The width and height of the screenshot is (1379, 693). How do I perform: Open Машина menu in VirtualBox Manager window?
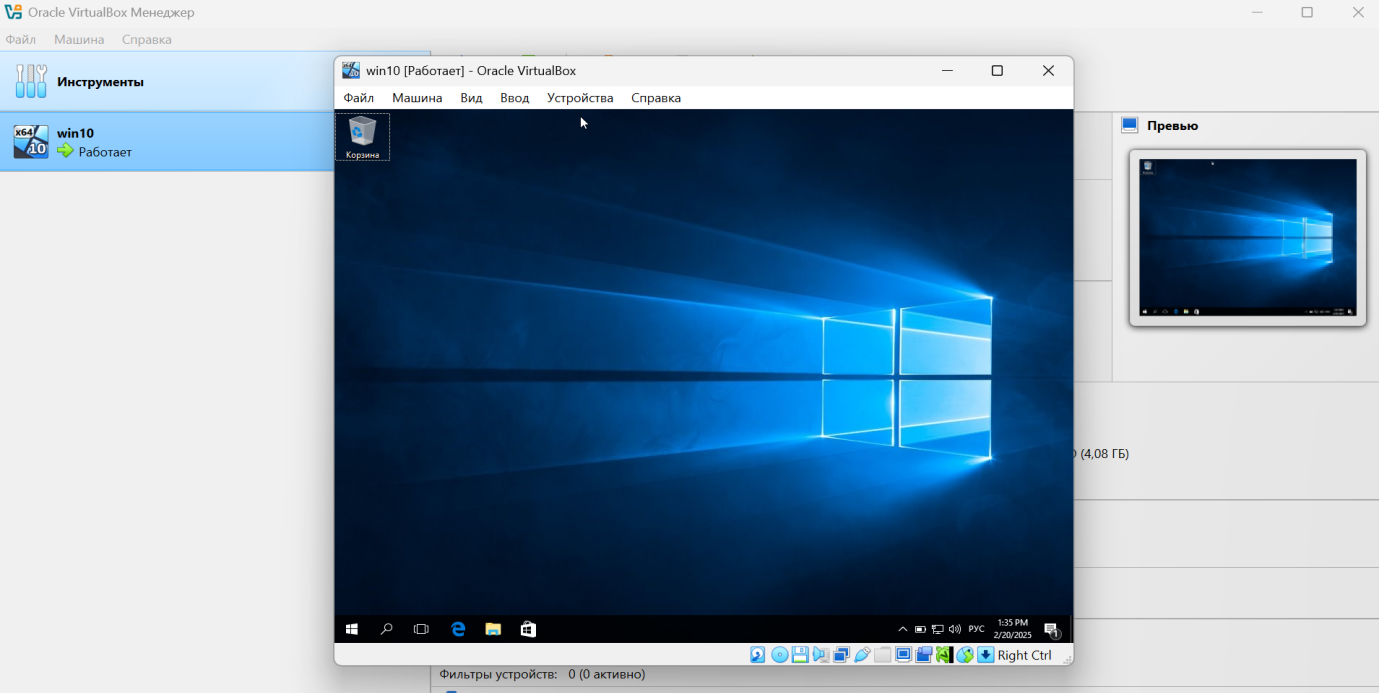[x=79, y=40]
